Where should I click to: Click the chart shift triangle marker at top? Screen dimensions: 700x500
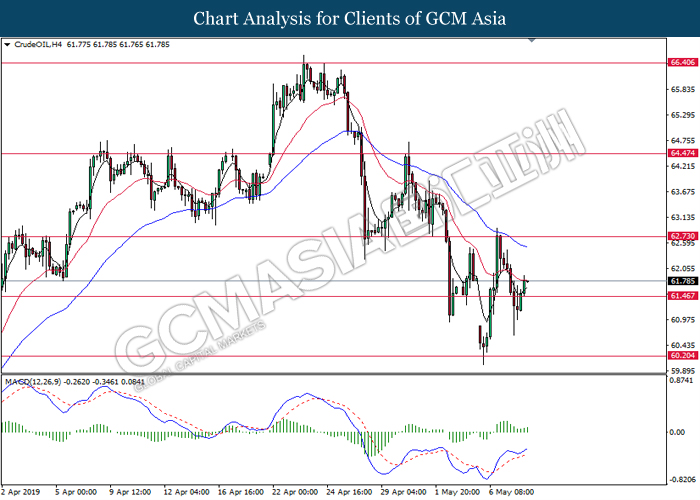coord(531,40)
